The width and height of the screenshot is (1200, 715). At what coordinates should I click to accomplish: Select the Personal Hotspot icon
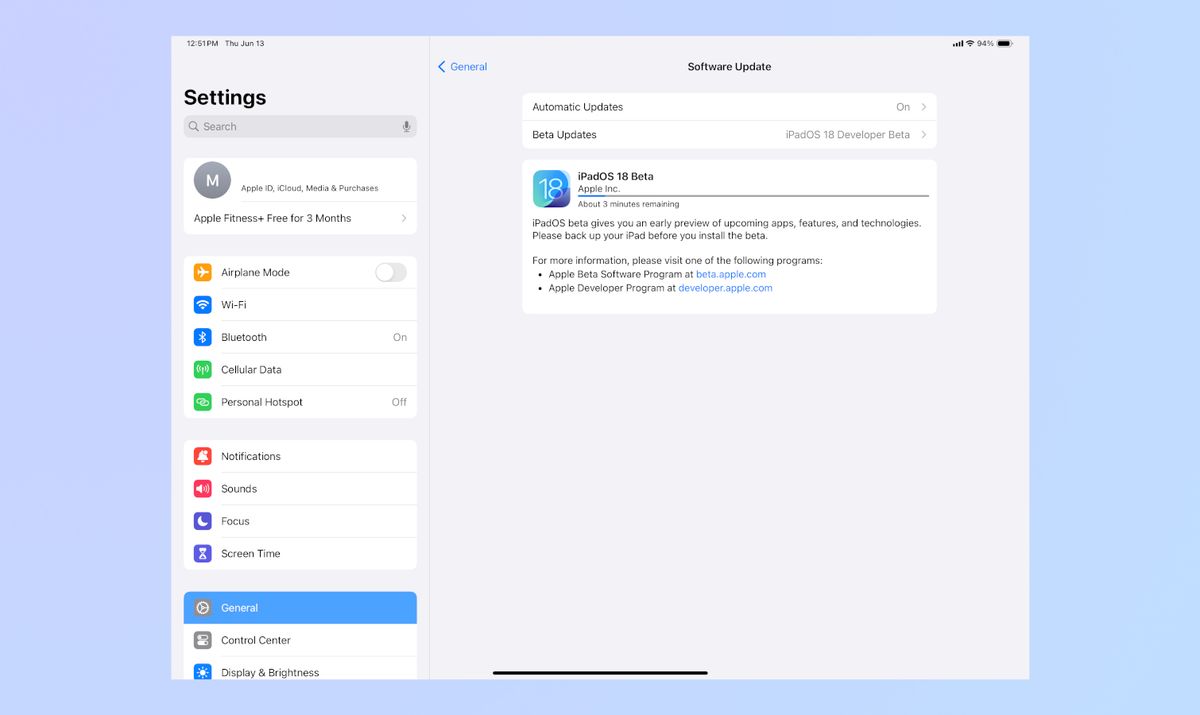[x=203, y=401]
